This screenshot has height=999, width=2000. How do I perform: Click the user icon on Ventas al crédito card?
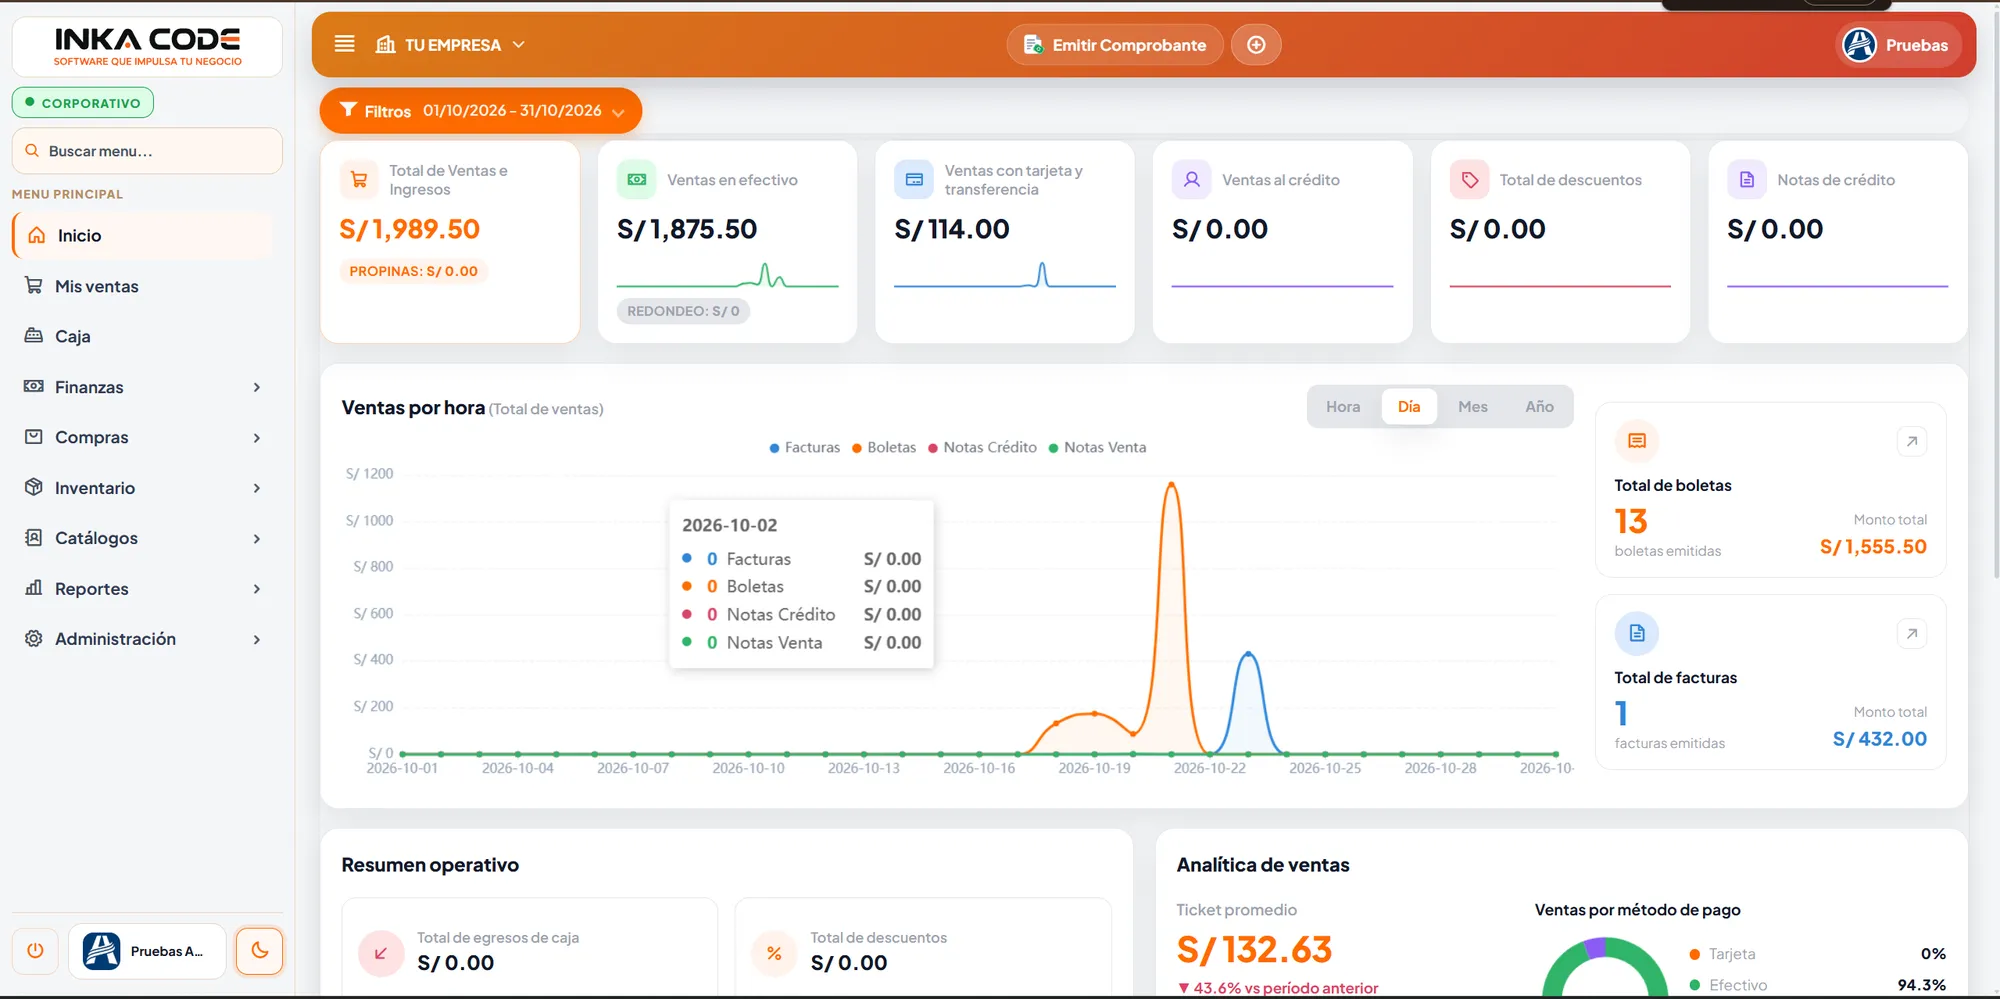click(1192, 180)
